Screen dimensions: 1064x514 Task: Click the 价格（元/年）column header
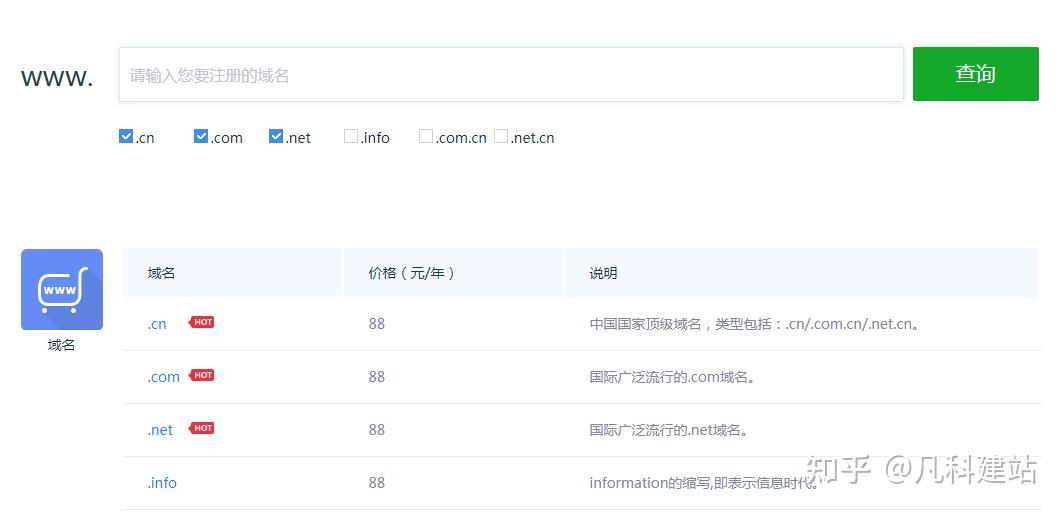[412, 273]
